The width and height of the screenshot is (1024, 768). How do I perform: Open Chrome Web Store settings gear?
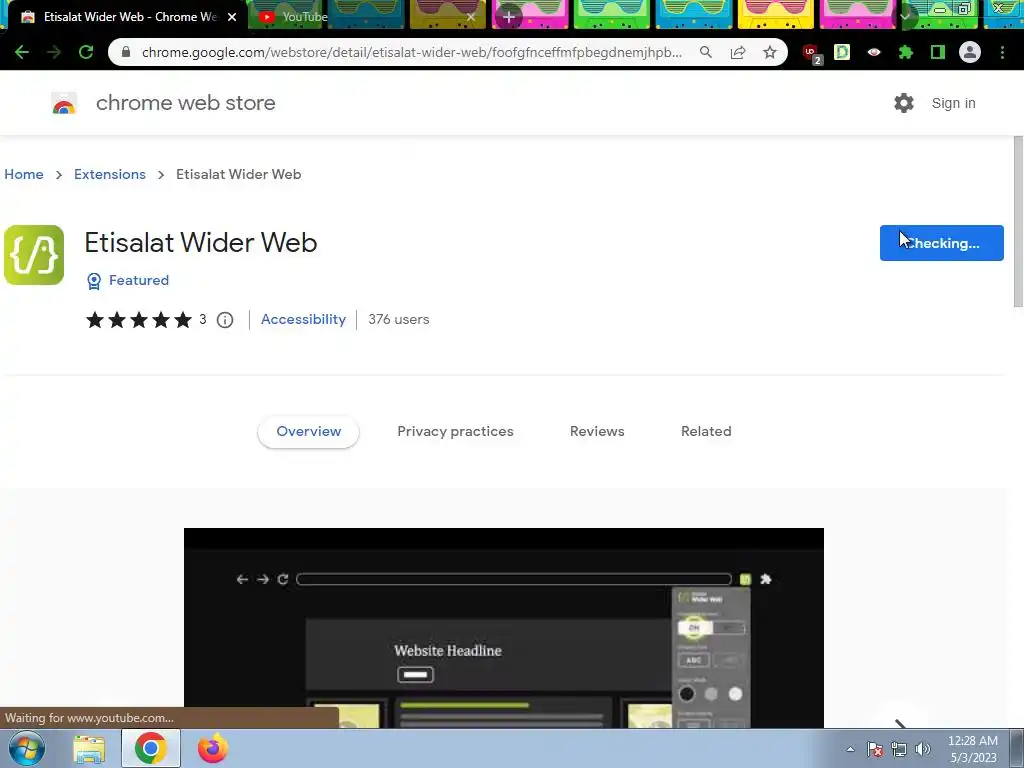tap(904, 103)
